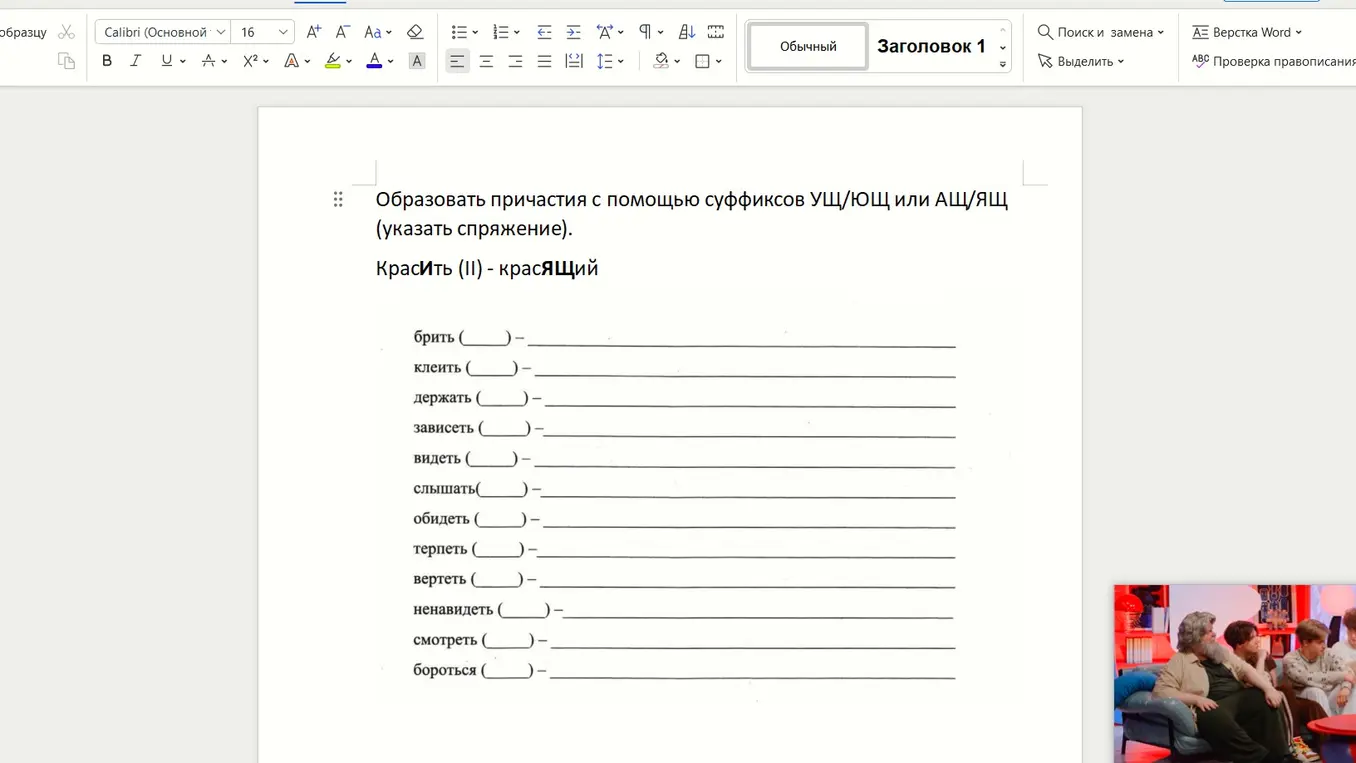Decrease font size with A- icon
Viewport: 1356px width, 763px height.
[342, 32]
